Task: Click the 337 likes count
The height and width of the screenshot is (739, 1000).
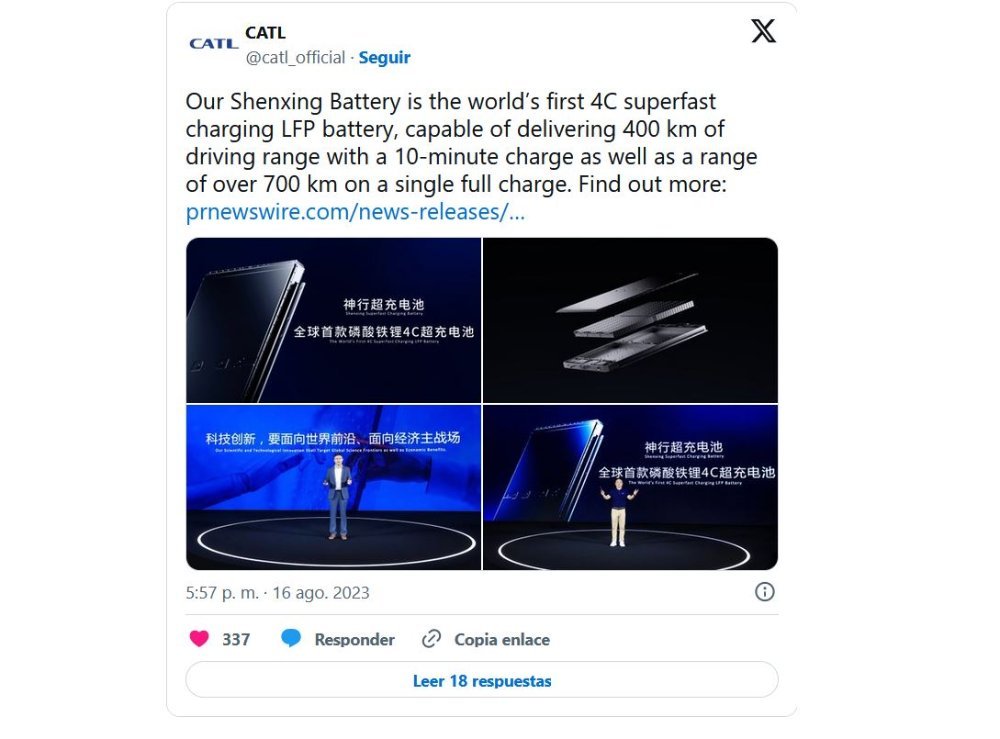Action: coord(236,640)
